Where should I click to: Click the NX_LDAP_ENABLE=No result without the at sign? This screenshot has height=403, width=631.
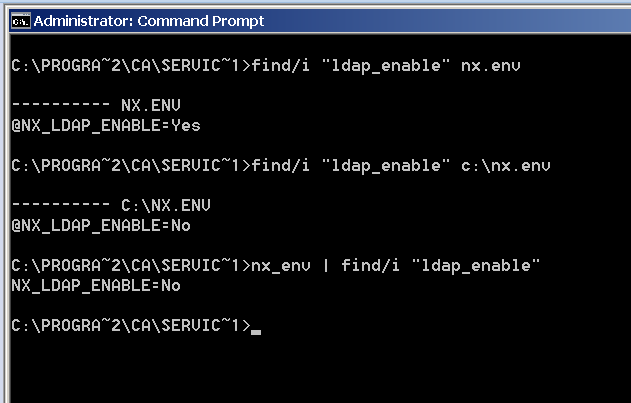(96, 285)
